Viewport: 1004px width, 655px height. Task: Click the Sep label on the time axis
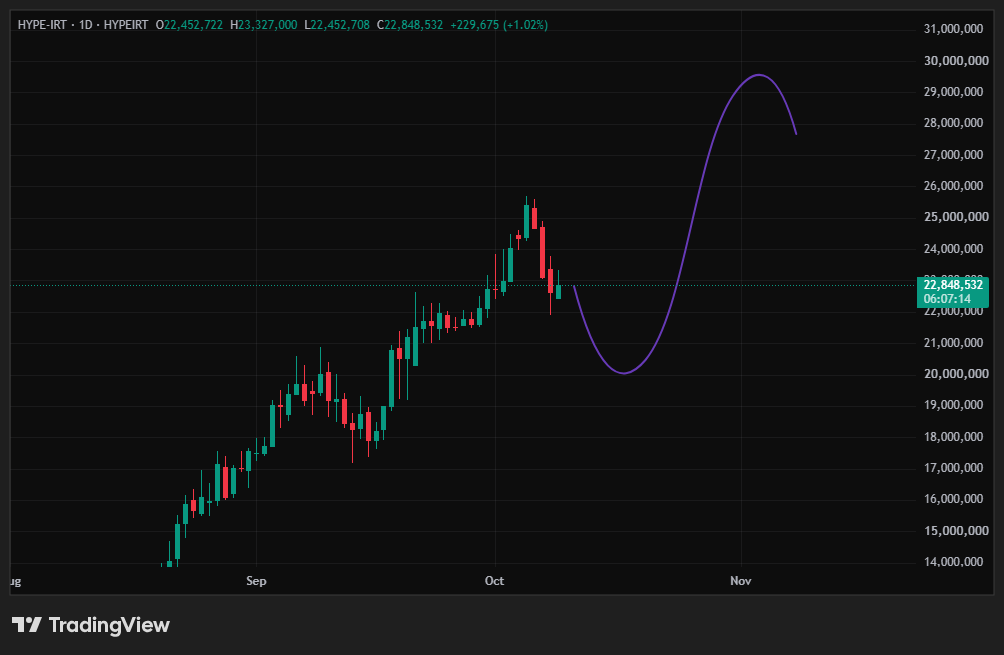point(256,581)
